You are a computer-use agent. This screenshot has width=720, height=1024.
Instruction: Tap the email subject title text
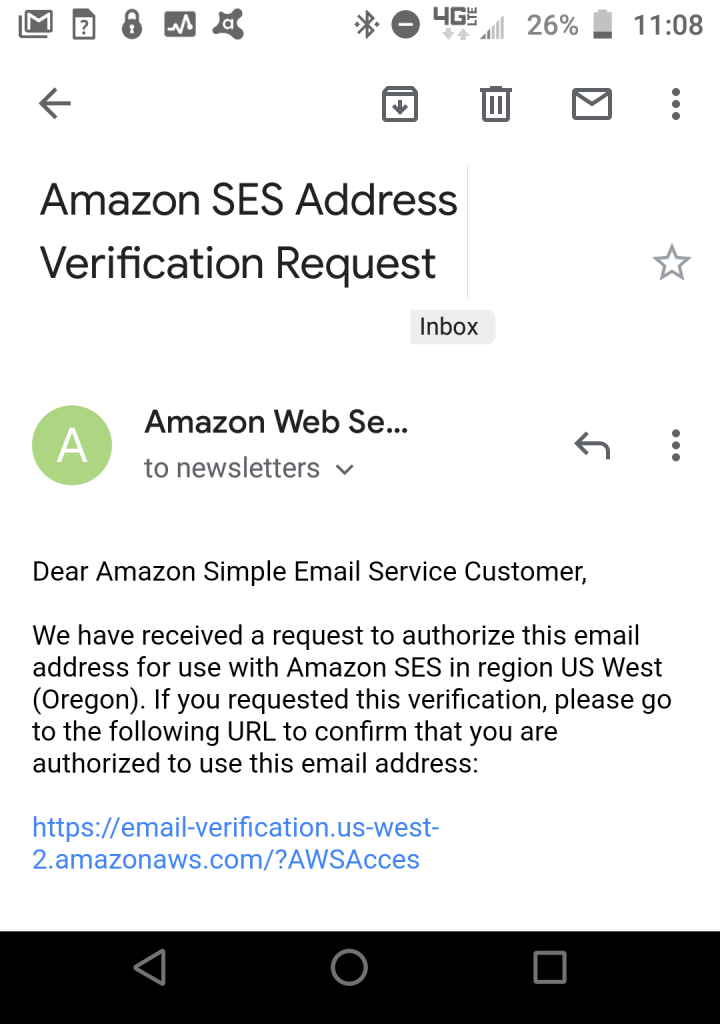[x=248, y=231]
